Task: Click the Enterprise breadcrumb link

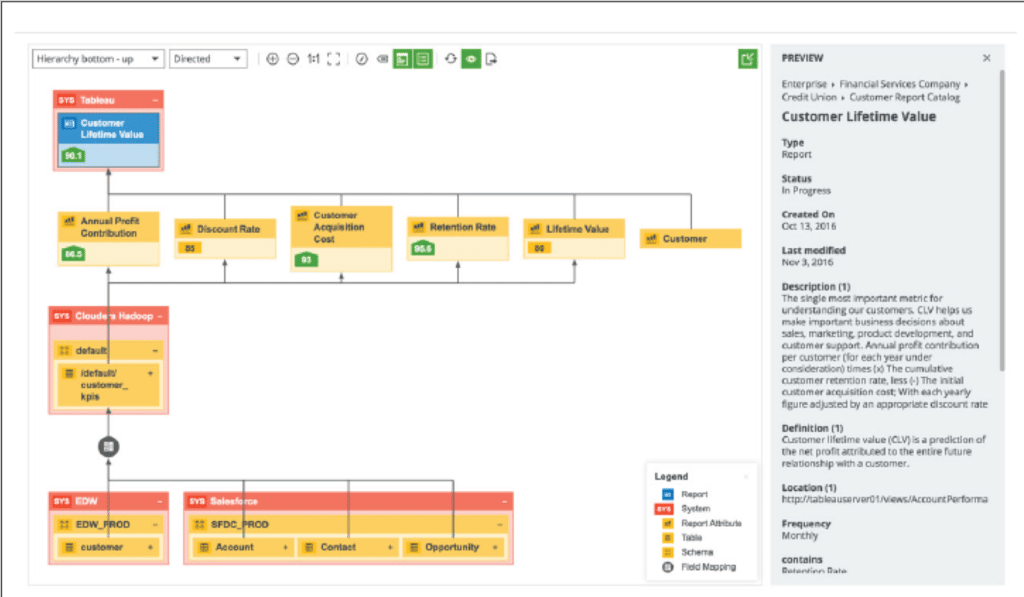Action: [804, 84]
